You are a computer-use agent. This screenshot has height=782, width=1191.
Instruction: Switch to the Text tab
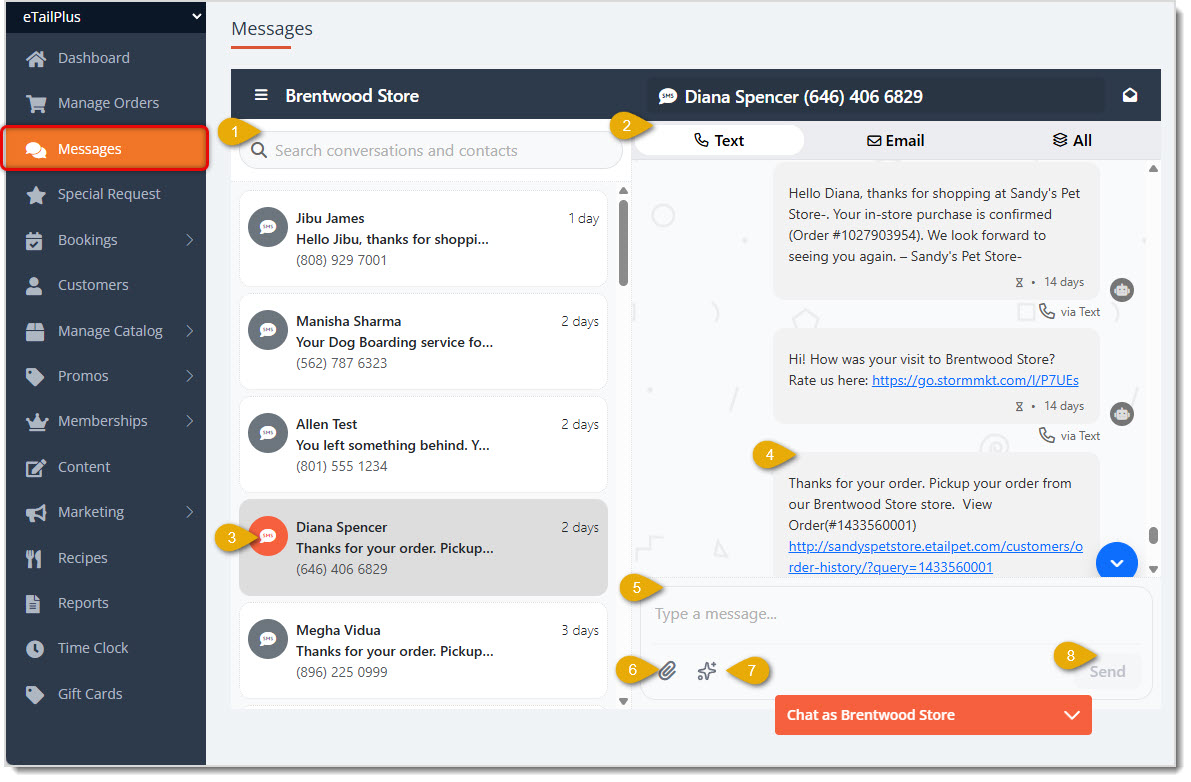coord(719,140)
